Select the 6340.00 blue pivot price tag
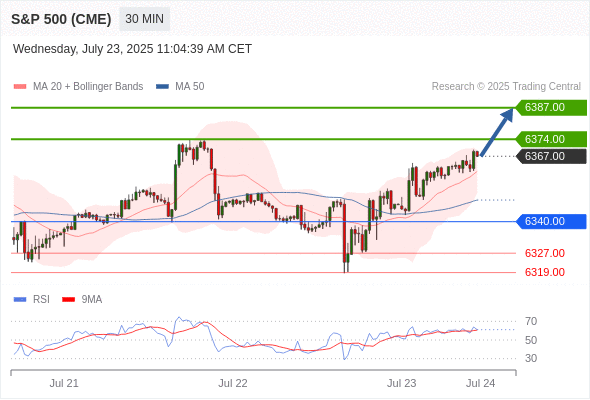Viewport: 590px width, 400px height. pos(551,221)
